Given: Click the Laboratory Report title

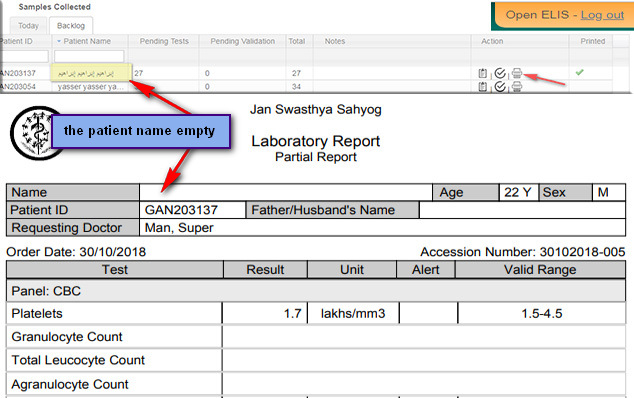Looking at the screenshot, I should pyautogui.click(x=315, y=141).
